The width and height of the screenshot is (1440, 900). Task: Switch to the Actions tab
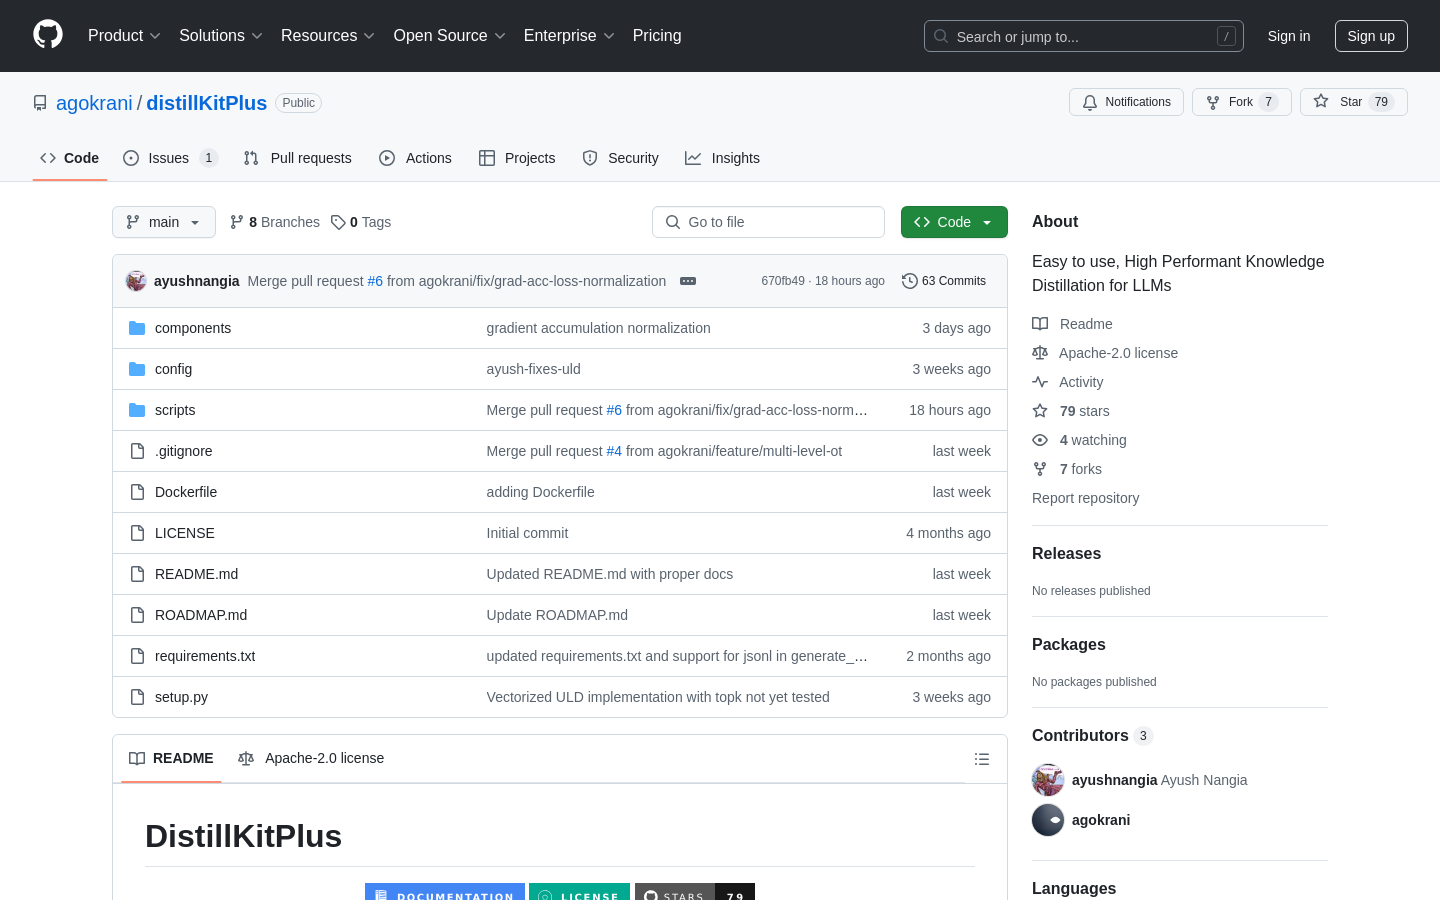pos(416,158)
